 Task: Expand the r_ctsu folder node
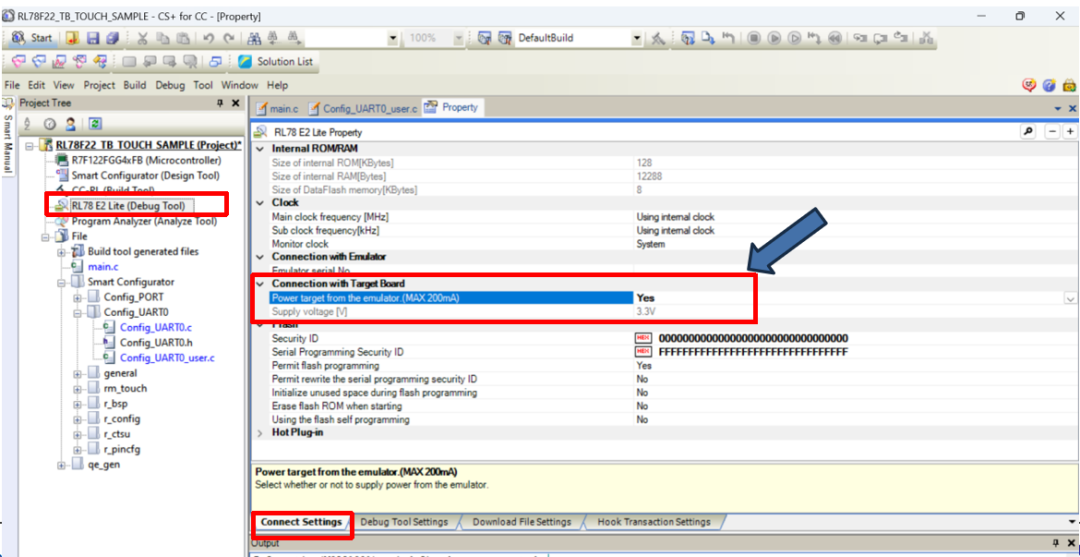click(x=78, y=434)
